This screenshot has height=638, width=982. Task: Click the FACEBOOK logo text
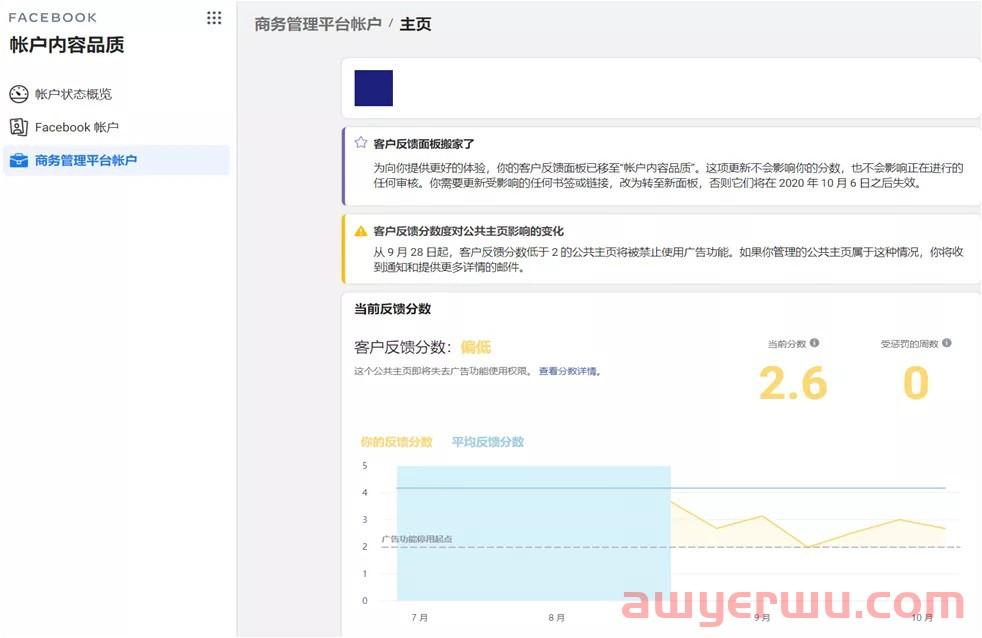tap(53, 18)
